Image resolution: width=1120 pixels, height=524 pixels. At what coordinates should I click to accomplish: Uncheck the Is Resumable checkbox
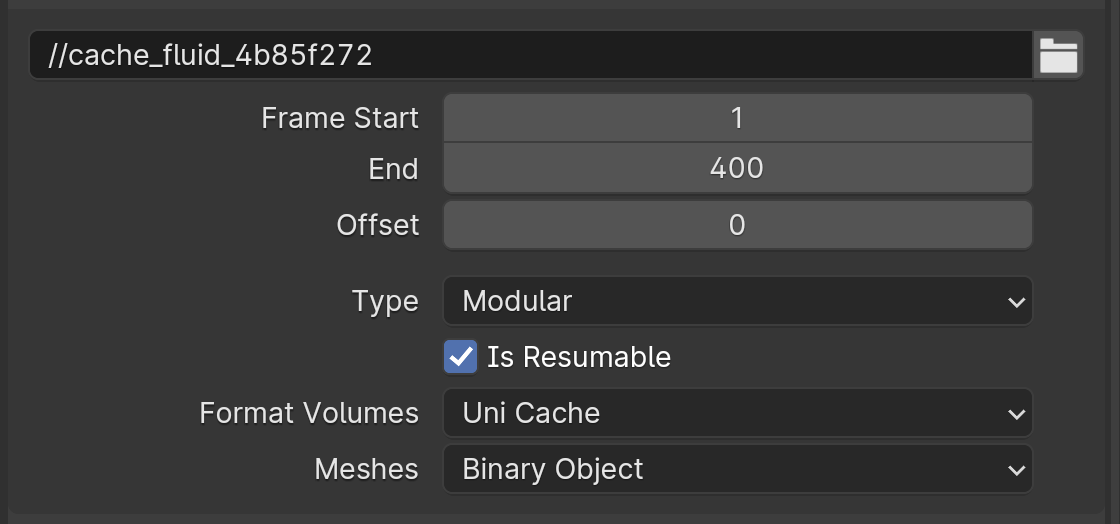tap(461, 357)
